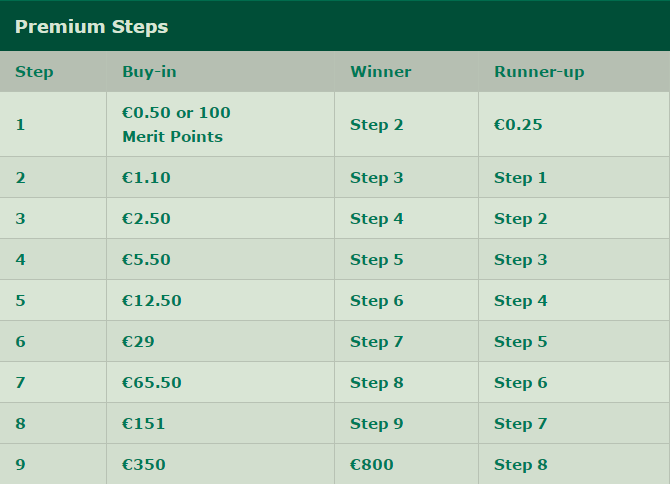This screenshot has height=484, width=670.
Task: Click the €1.10 buy-in cell
Action: (x=146, y=178)
